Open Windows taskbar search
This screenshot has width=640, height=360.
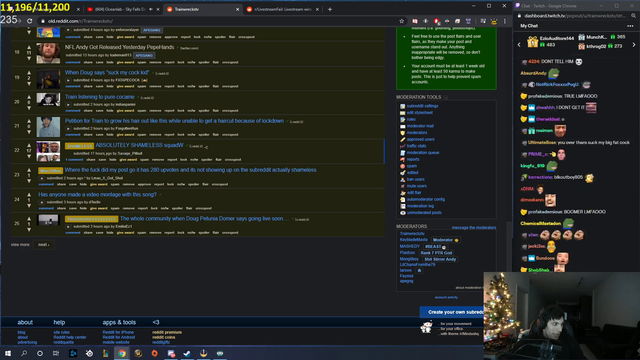click(24, 353)
